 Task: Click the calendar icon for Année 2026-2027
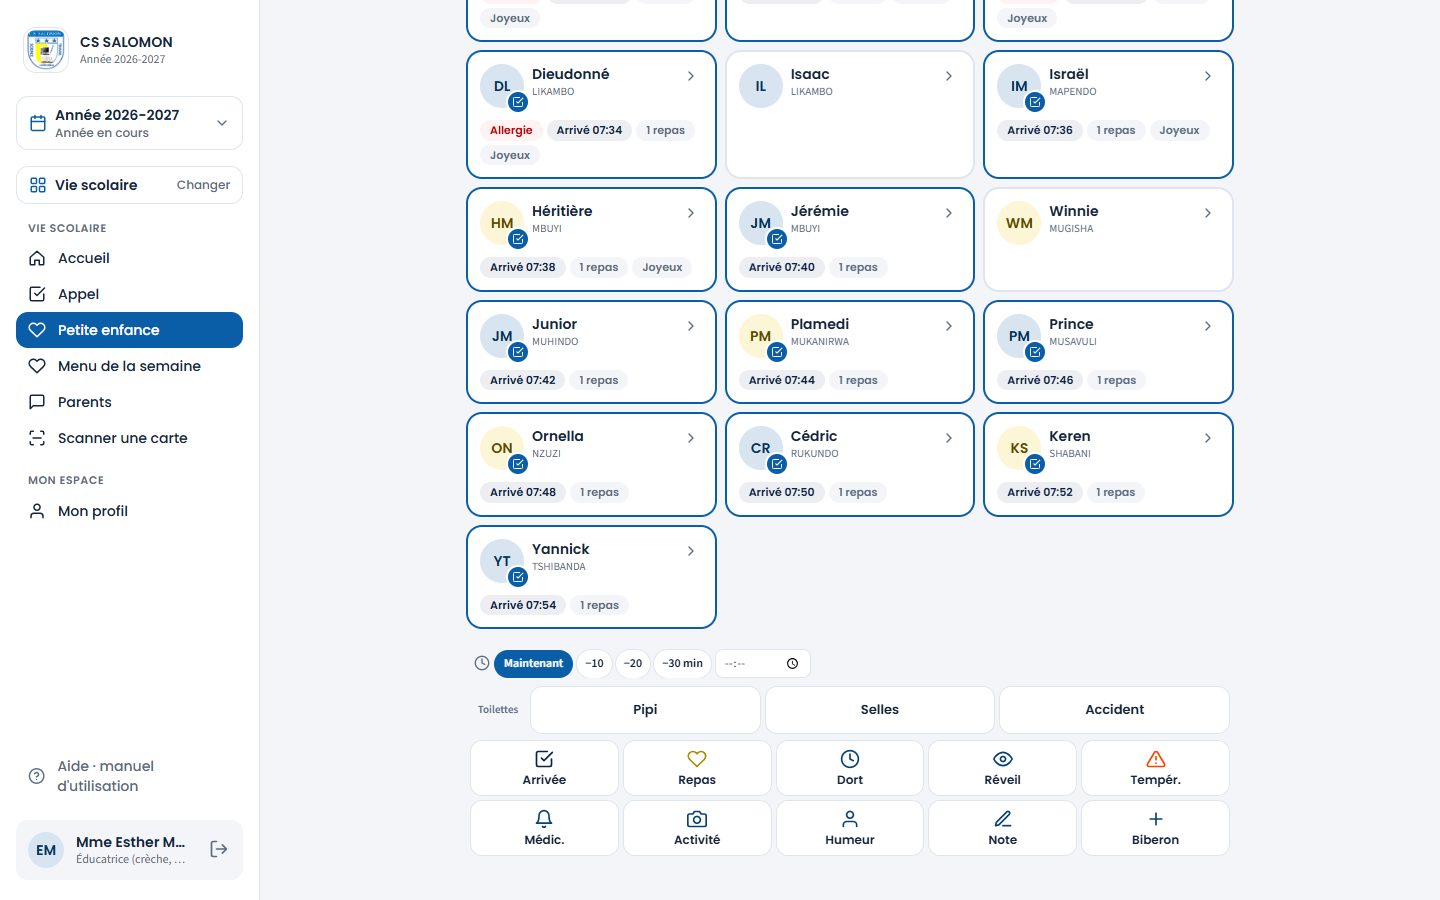(38, 123)
